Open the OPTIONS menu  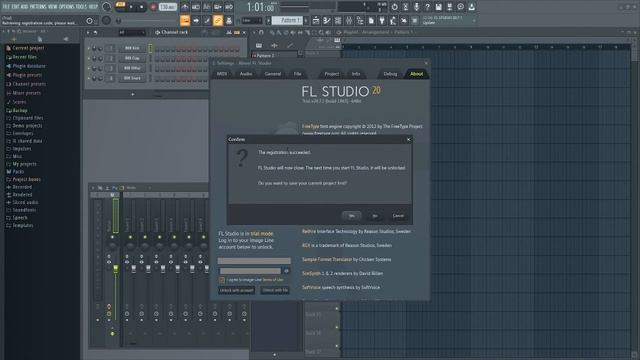[x=67, y=7]
